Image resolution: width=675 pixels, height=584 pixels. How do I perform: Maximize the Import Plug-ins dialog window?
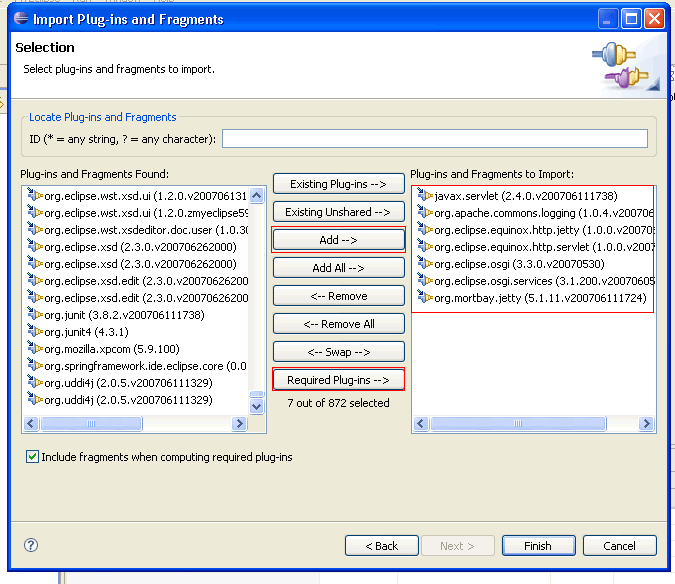pos(631,19)
